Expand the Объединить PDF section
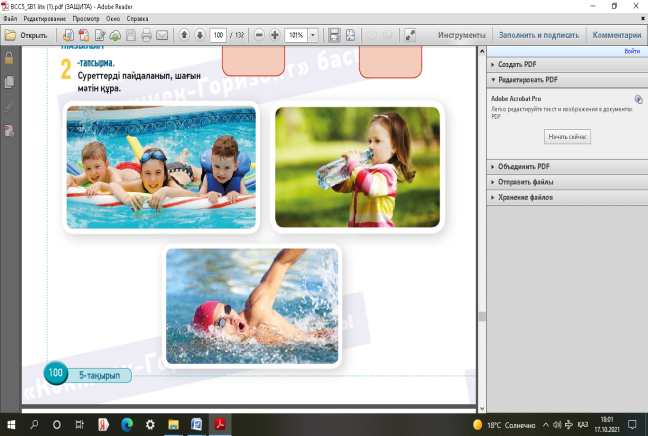 click(523, 166)
